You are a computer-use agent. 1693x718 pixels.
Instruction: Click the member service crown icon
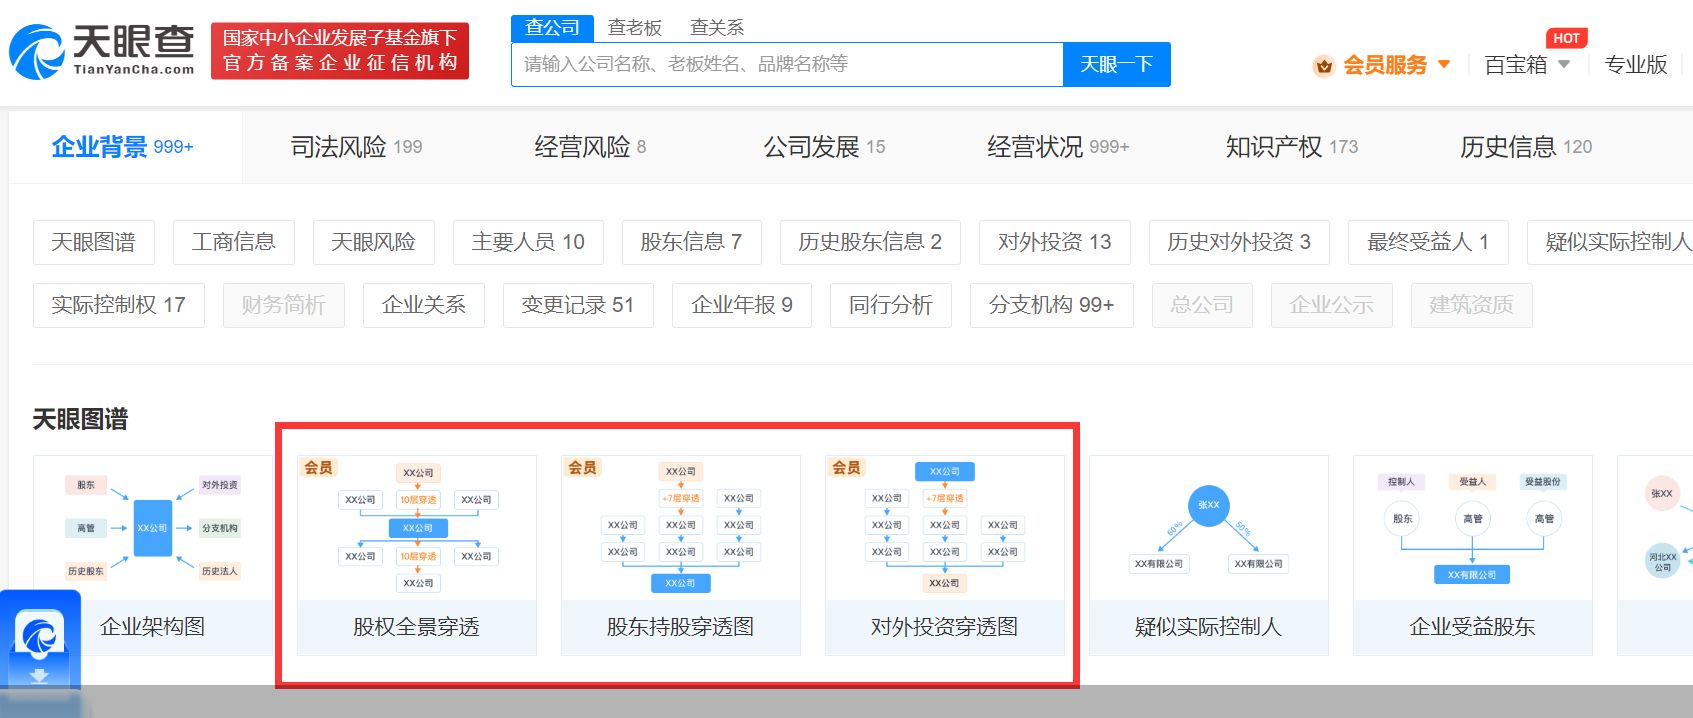tap(1324, 66)
